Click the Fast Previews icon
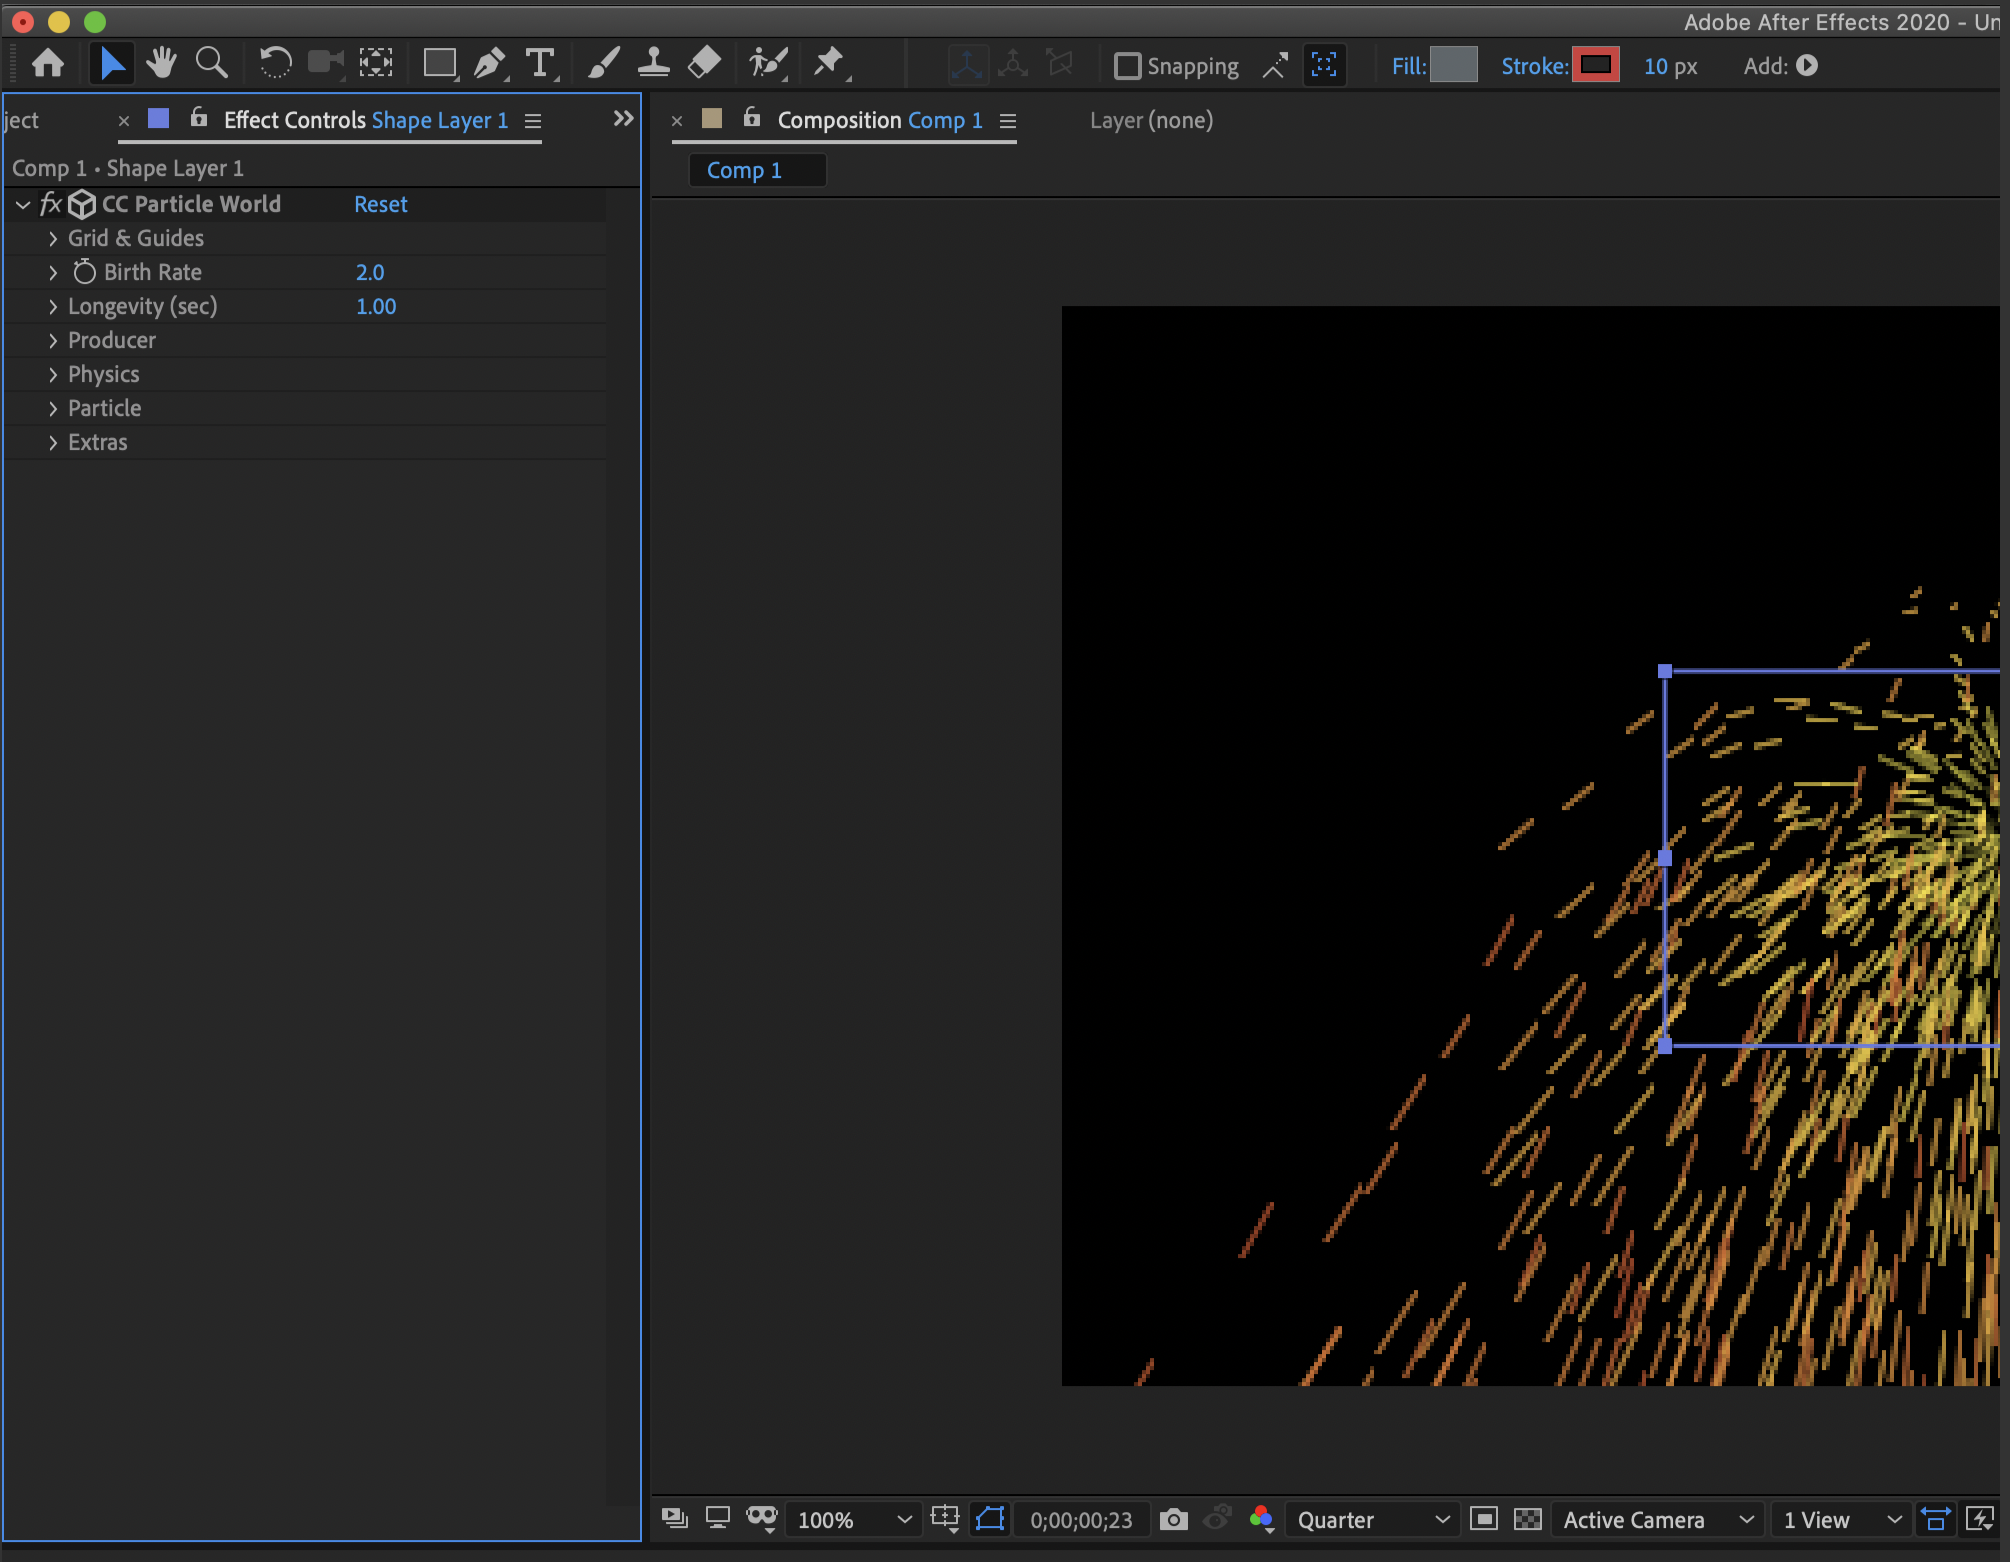2010x1562 pixels. pyautogui.click(x=1980, y=1520)
